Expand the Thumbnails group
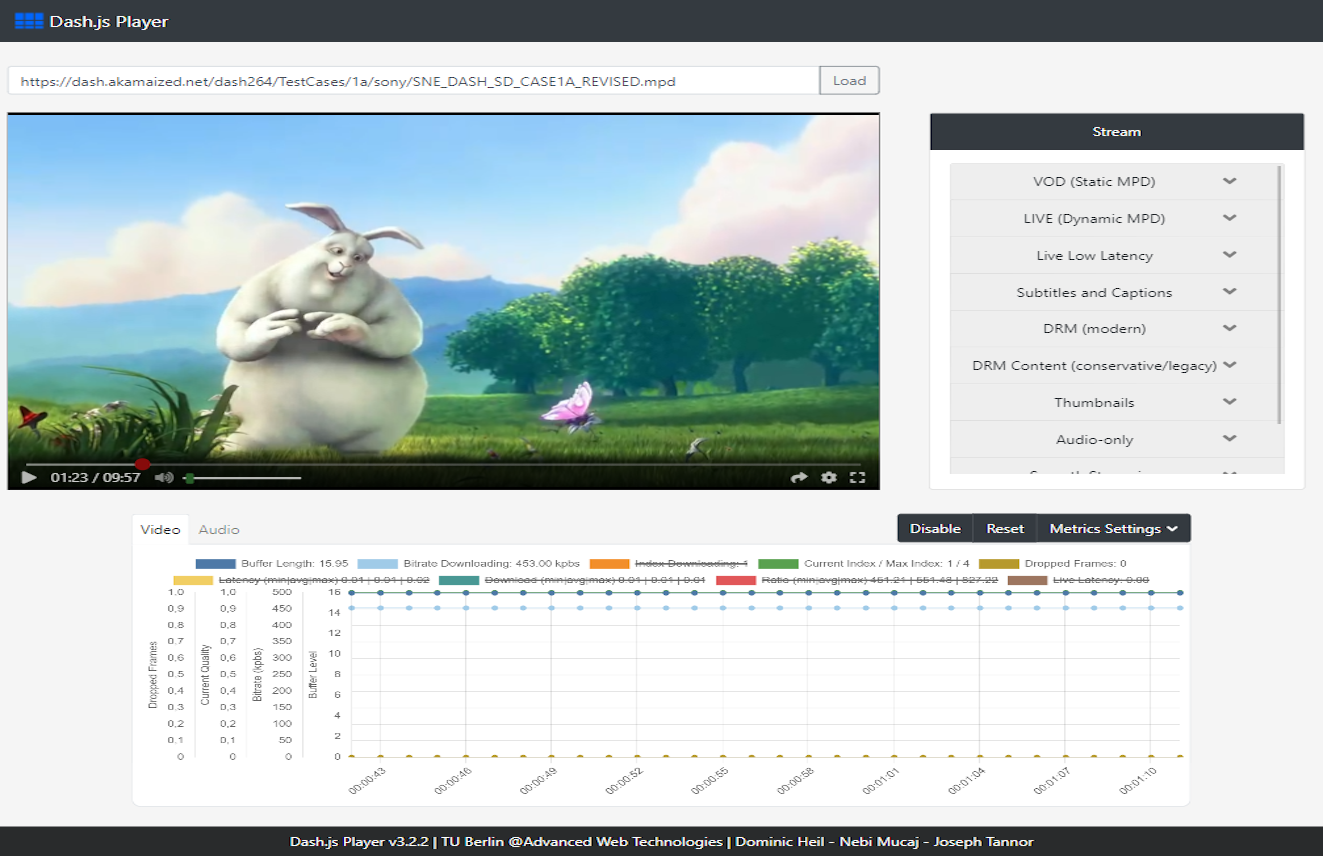 pyautogui.click(x=1115, y=403)
